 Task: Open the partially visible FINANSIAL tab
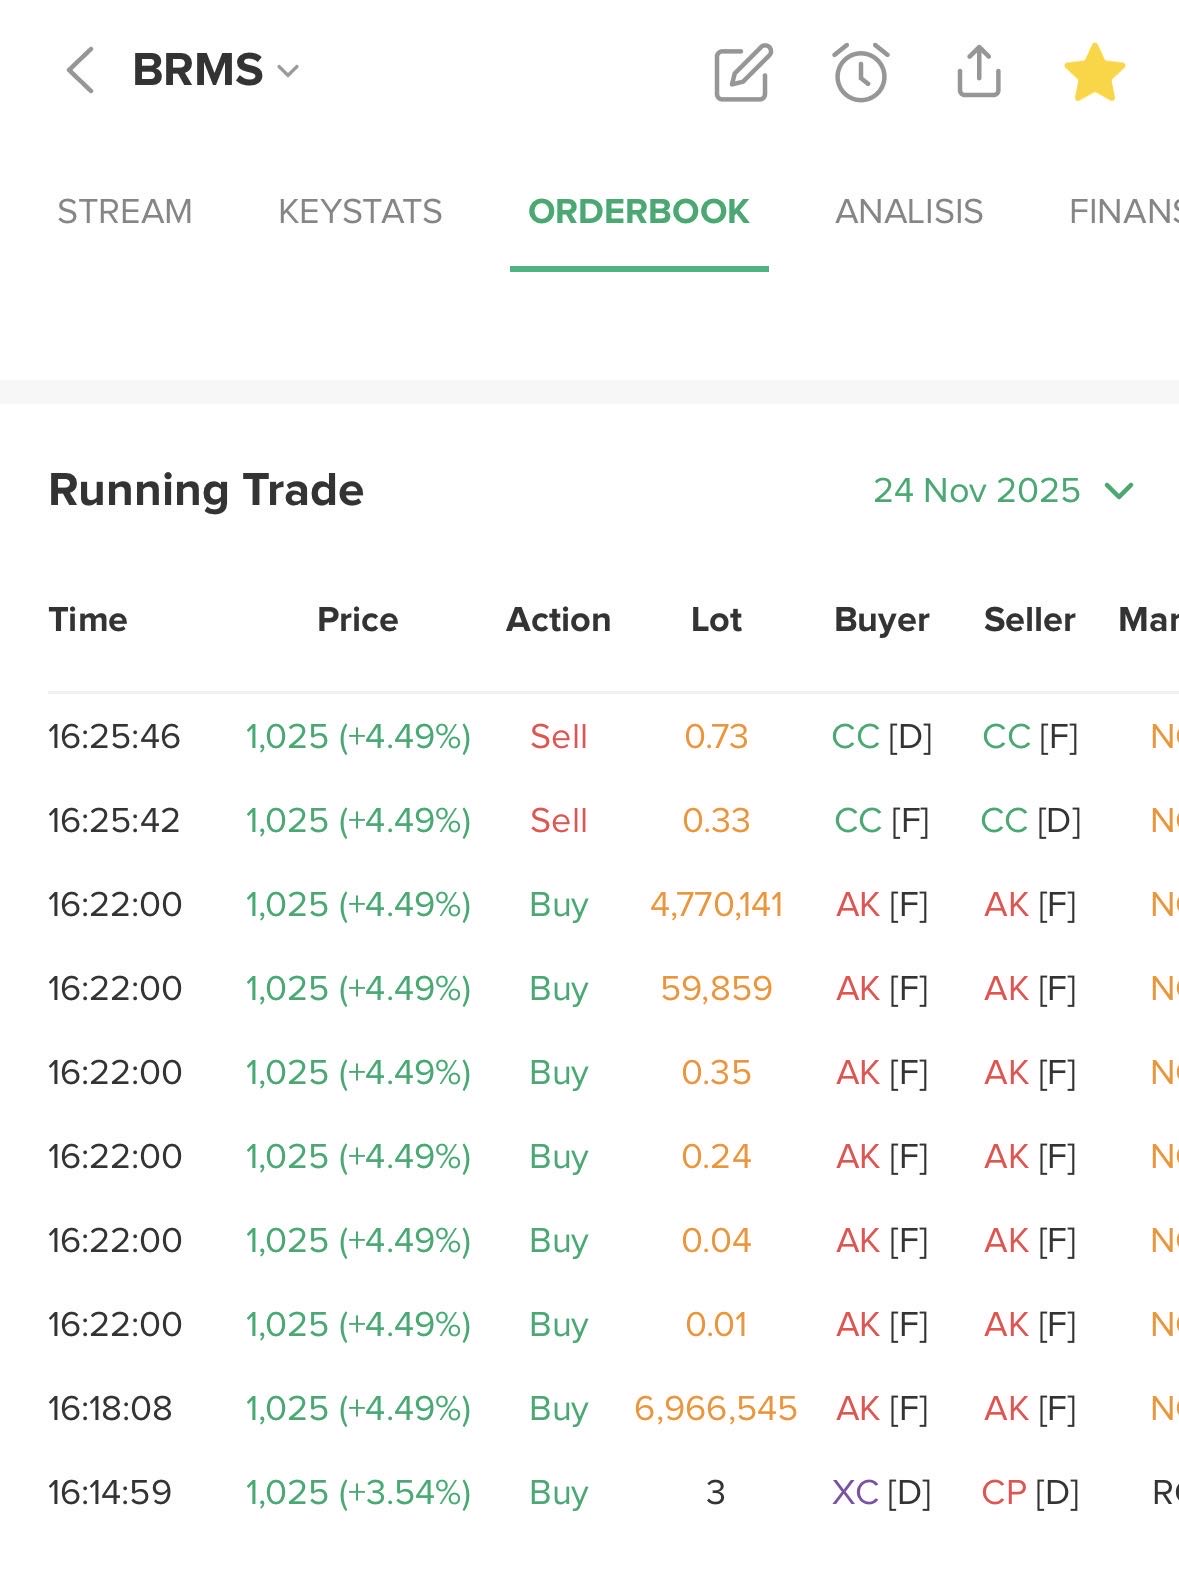(x=1123, y=211)
